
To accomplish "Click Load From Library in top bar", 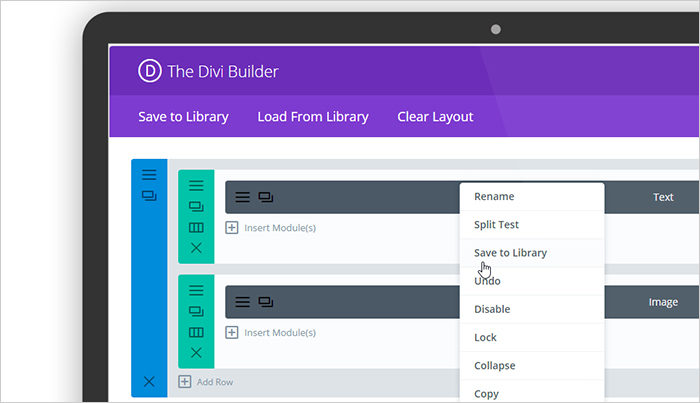I will click(312, 117).
